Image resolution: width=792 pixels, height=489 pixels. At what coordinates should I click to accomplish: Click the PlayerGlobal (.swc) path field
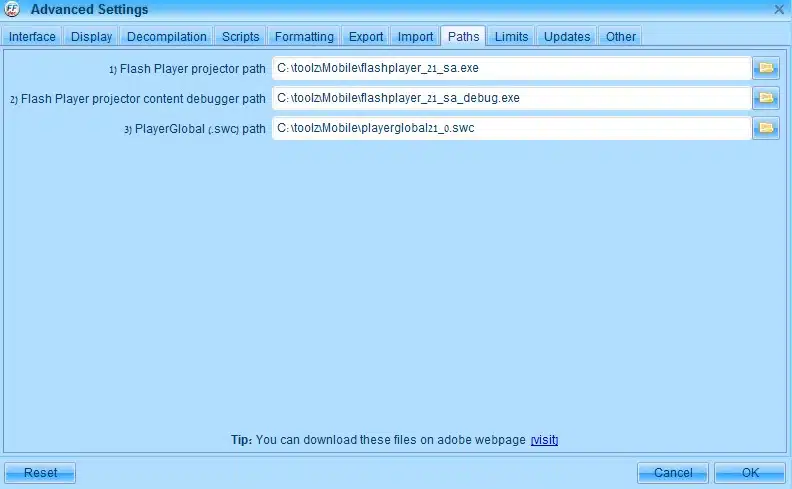pos(510,128)
